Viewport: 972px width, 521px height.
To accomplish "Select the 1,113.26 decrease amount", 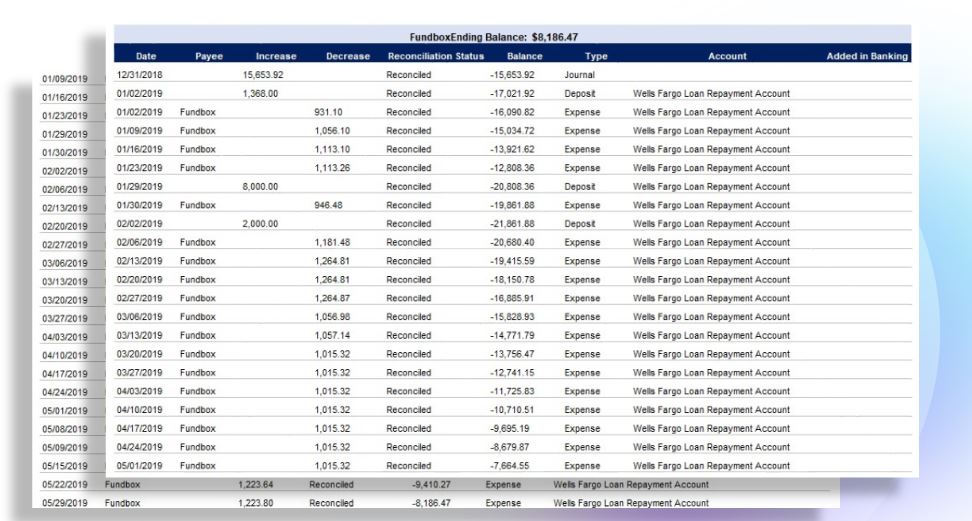I will [332, 167].
